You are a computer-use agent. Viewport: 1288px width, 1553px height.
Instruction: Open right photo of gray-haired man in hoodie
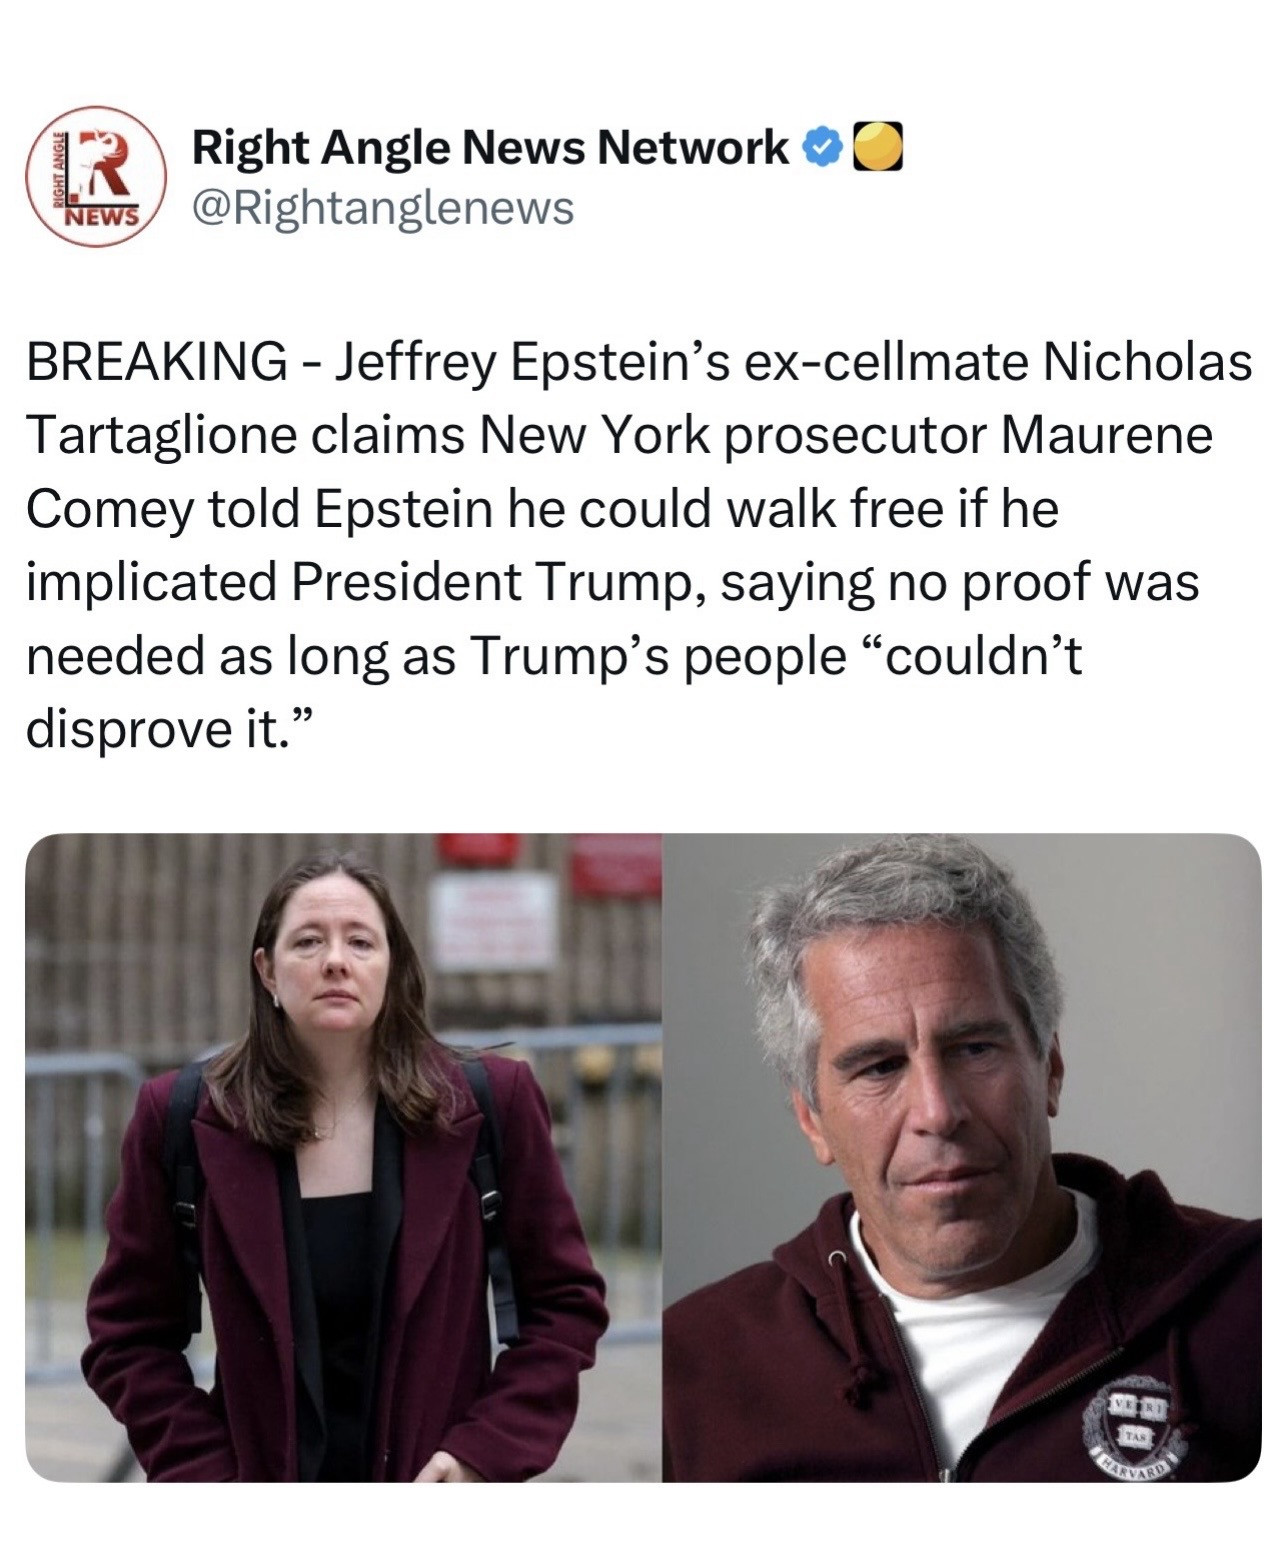(961, 1157)
